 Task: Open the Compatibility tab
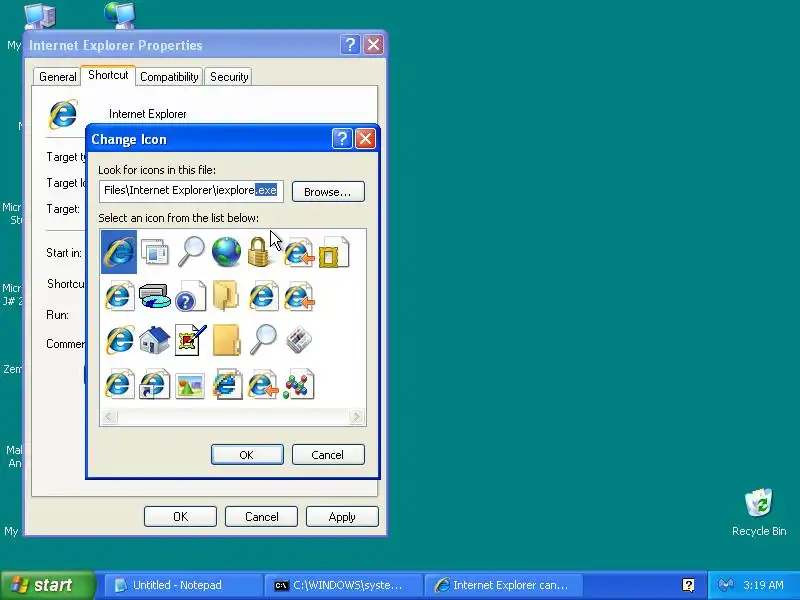169,77
